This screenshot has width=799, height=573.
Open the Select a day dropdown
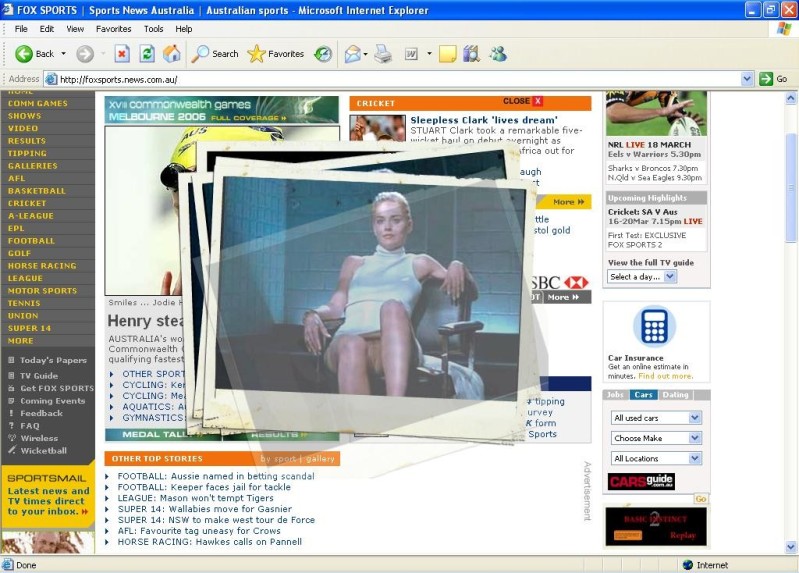click(642, 277)
